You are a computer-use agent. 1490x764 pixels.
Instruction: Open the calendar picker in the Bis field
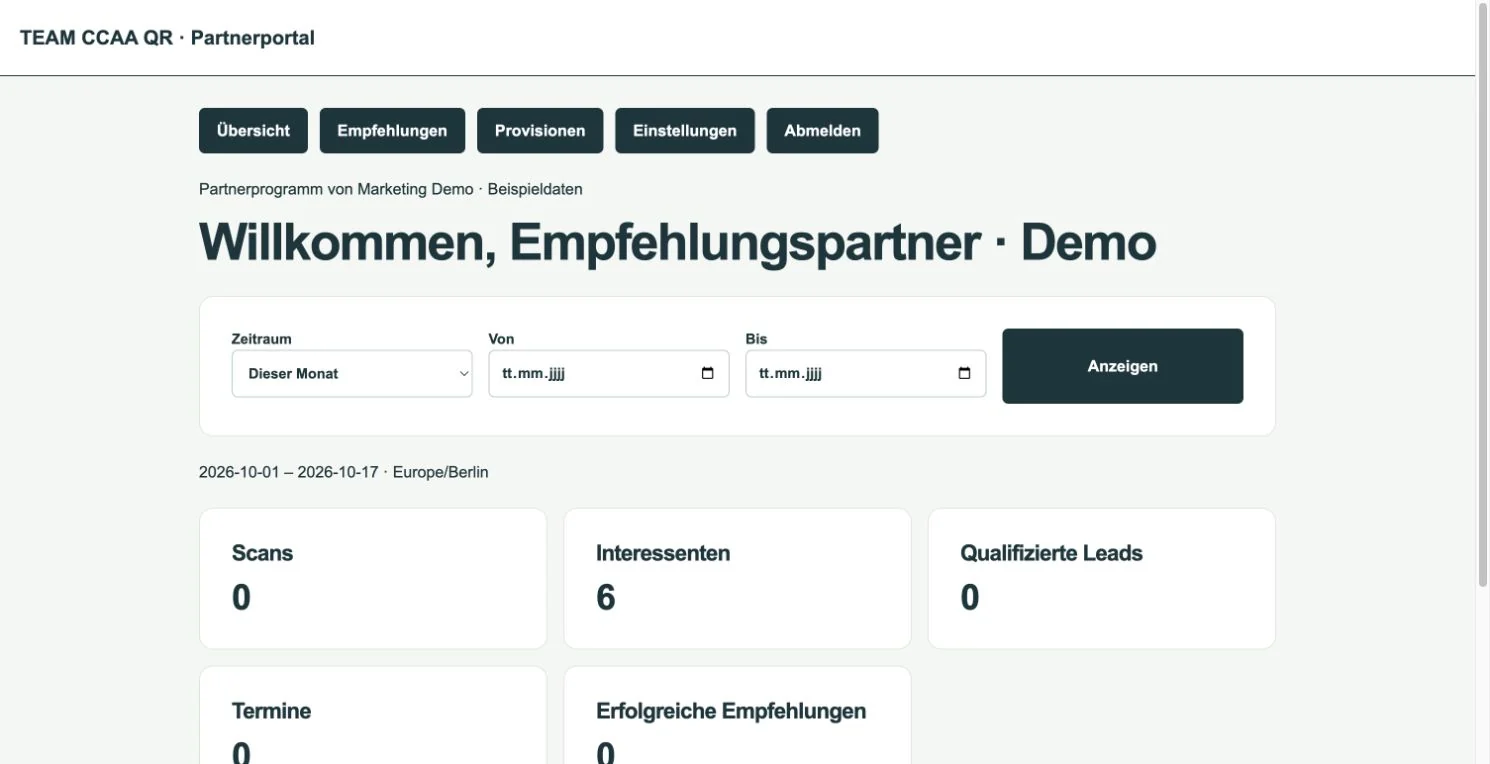965,374
